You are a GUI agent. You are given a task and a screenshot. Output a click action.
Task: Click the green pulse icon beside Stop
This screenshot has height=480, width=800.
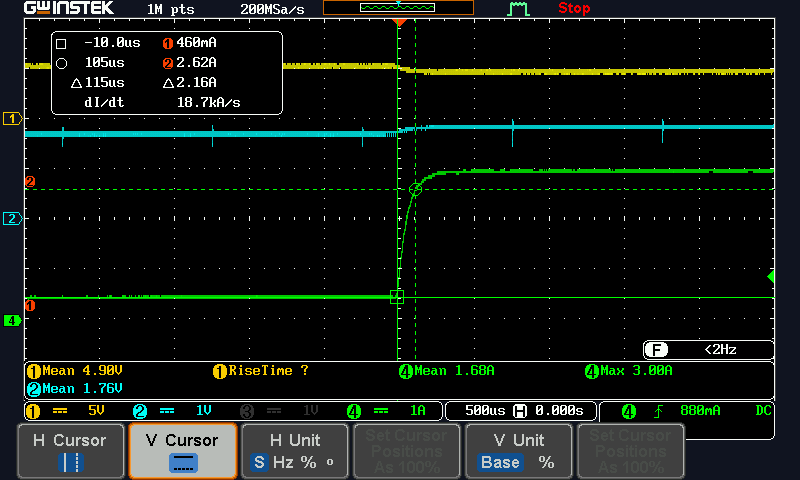(x=517, y=9)
